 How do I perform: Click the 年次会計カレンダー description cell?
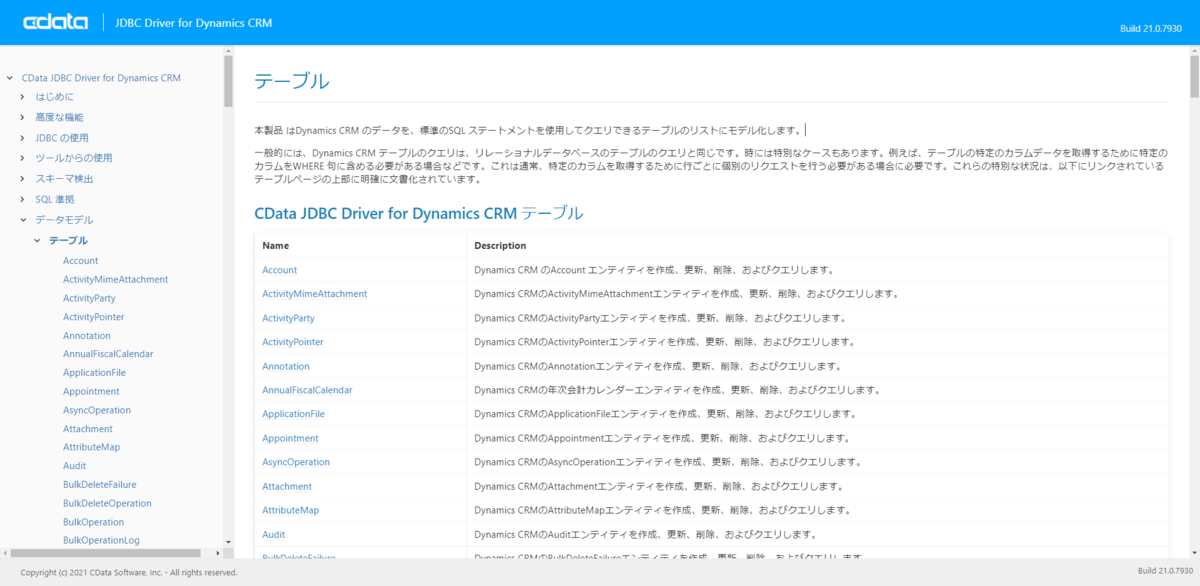818,390
